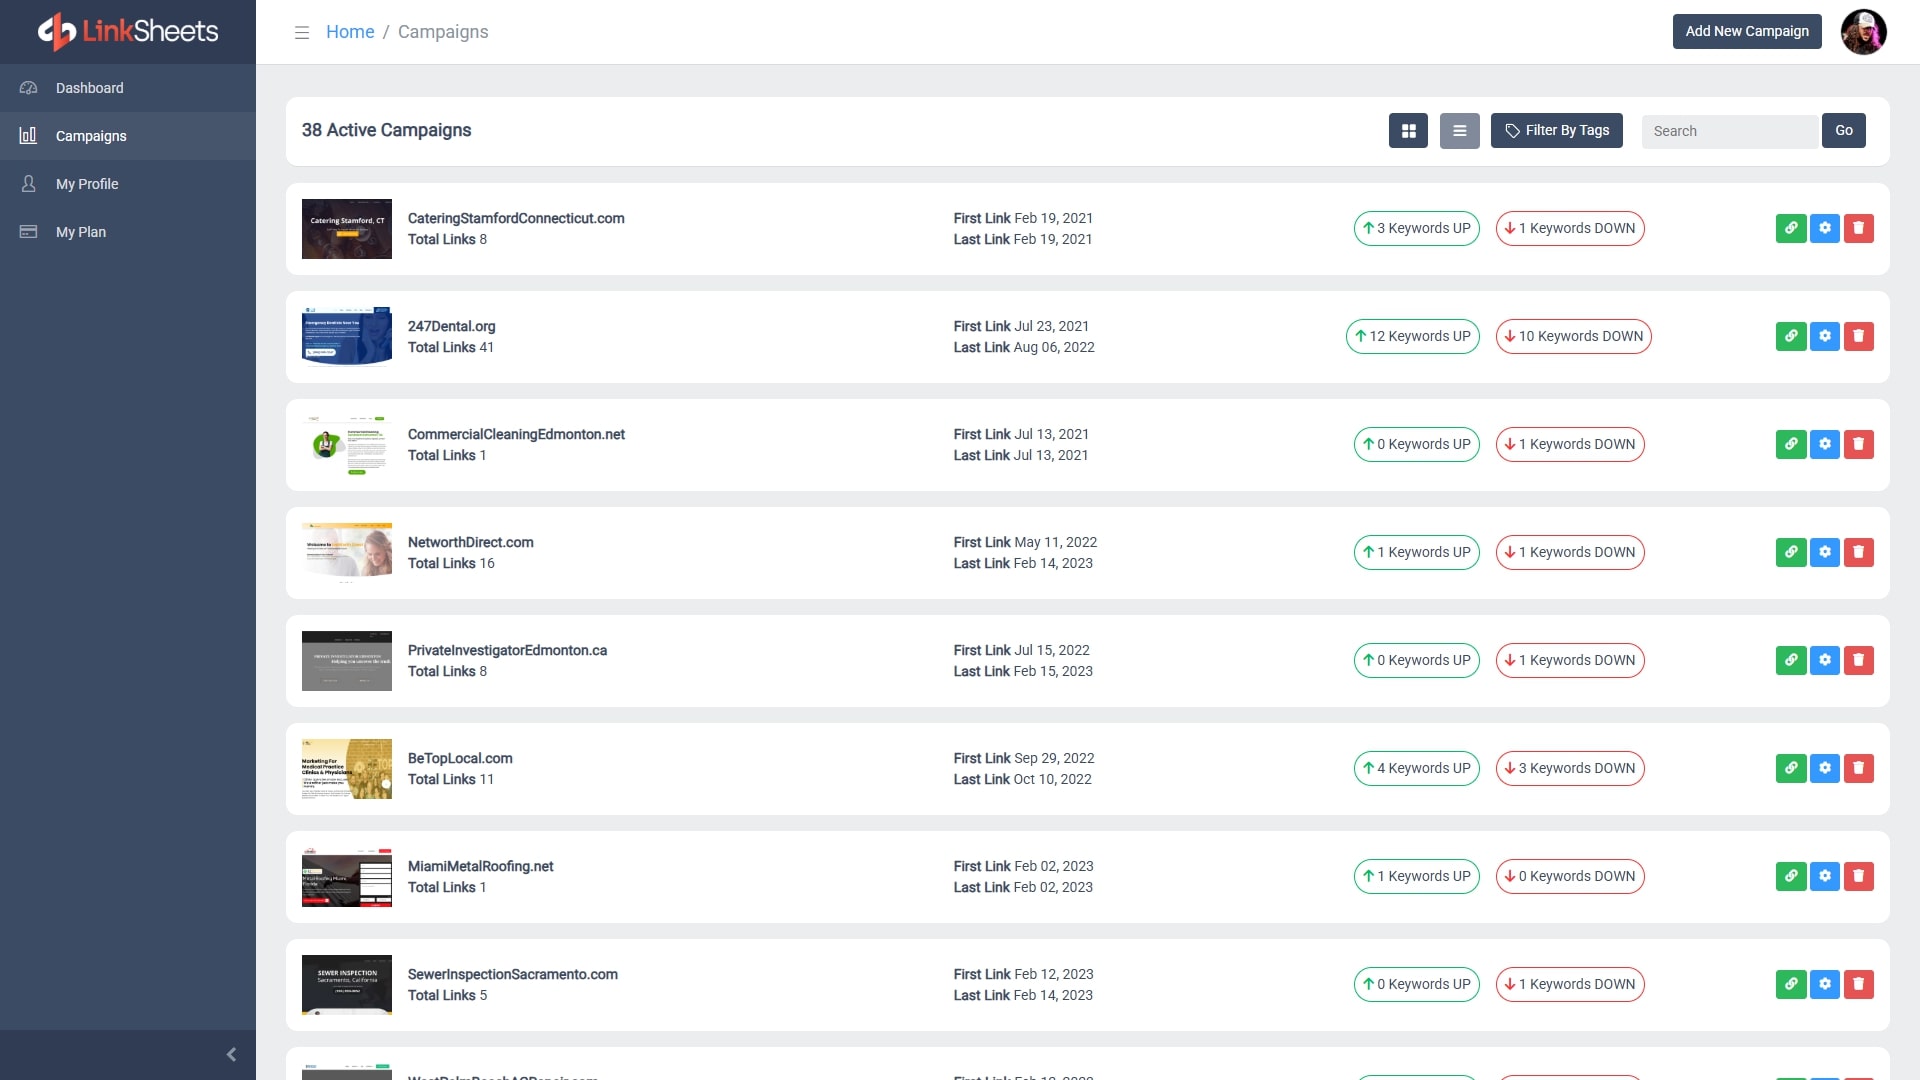Open links for CommercialCleaningEdmonton.net campaign

[1791, 444]
